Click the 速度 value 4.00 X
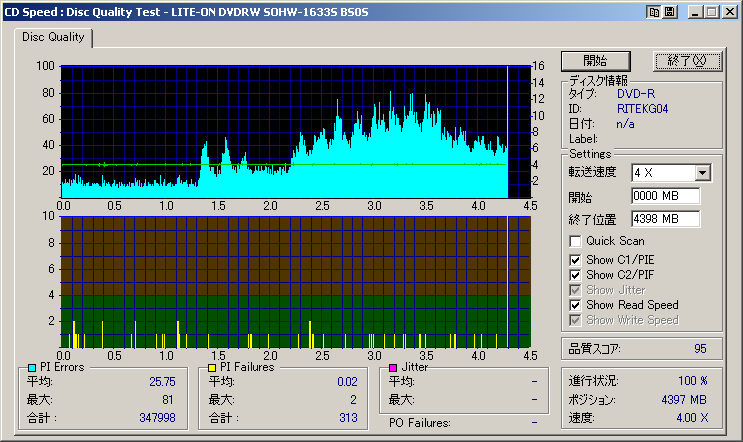The width and height of the screenshot is (743, 442). [x=692, y=418]
